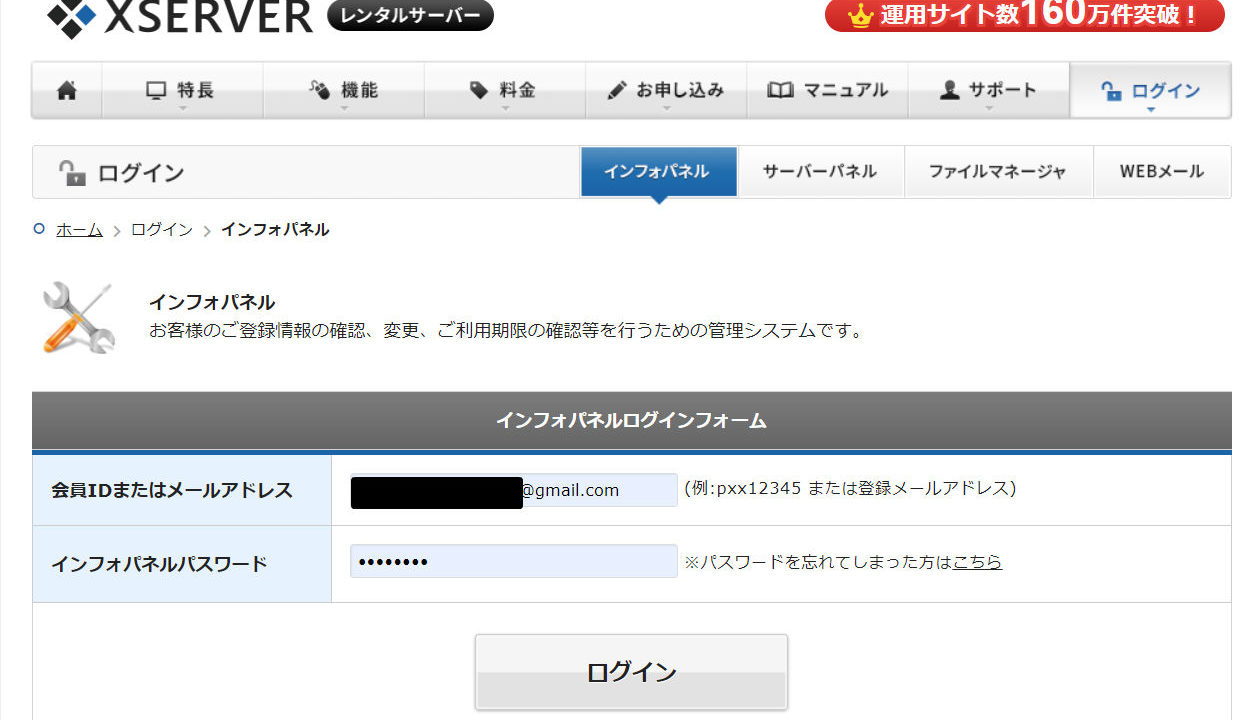Click the crown icon in the red banner

click(859, 15)
